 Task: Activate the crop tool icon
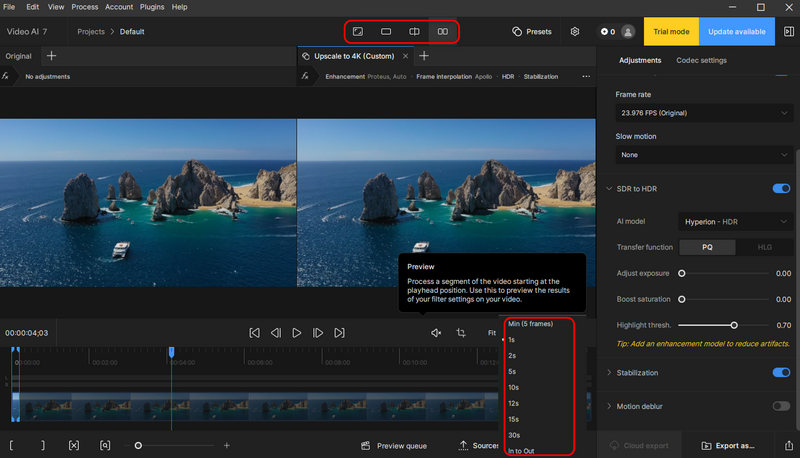(462, 333)
